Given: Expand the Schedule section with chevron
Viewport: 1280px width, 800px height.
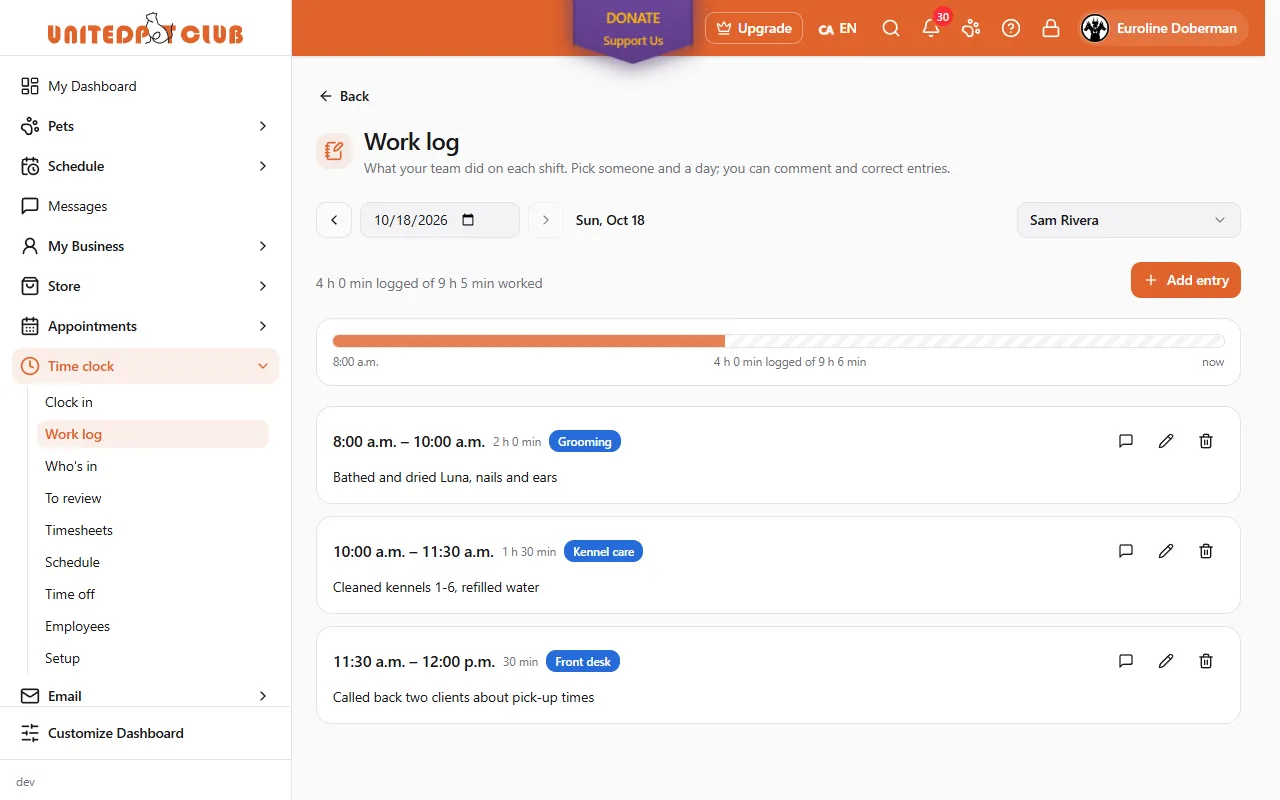Looking at the screenshot, I should [x=145, y=166].
